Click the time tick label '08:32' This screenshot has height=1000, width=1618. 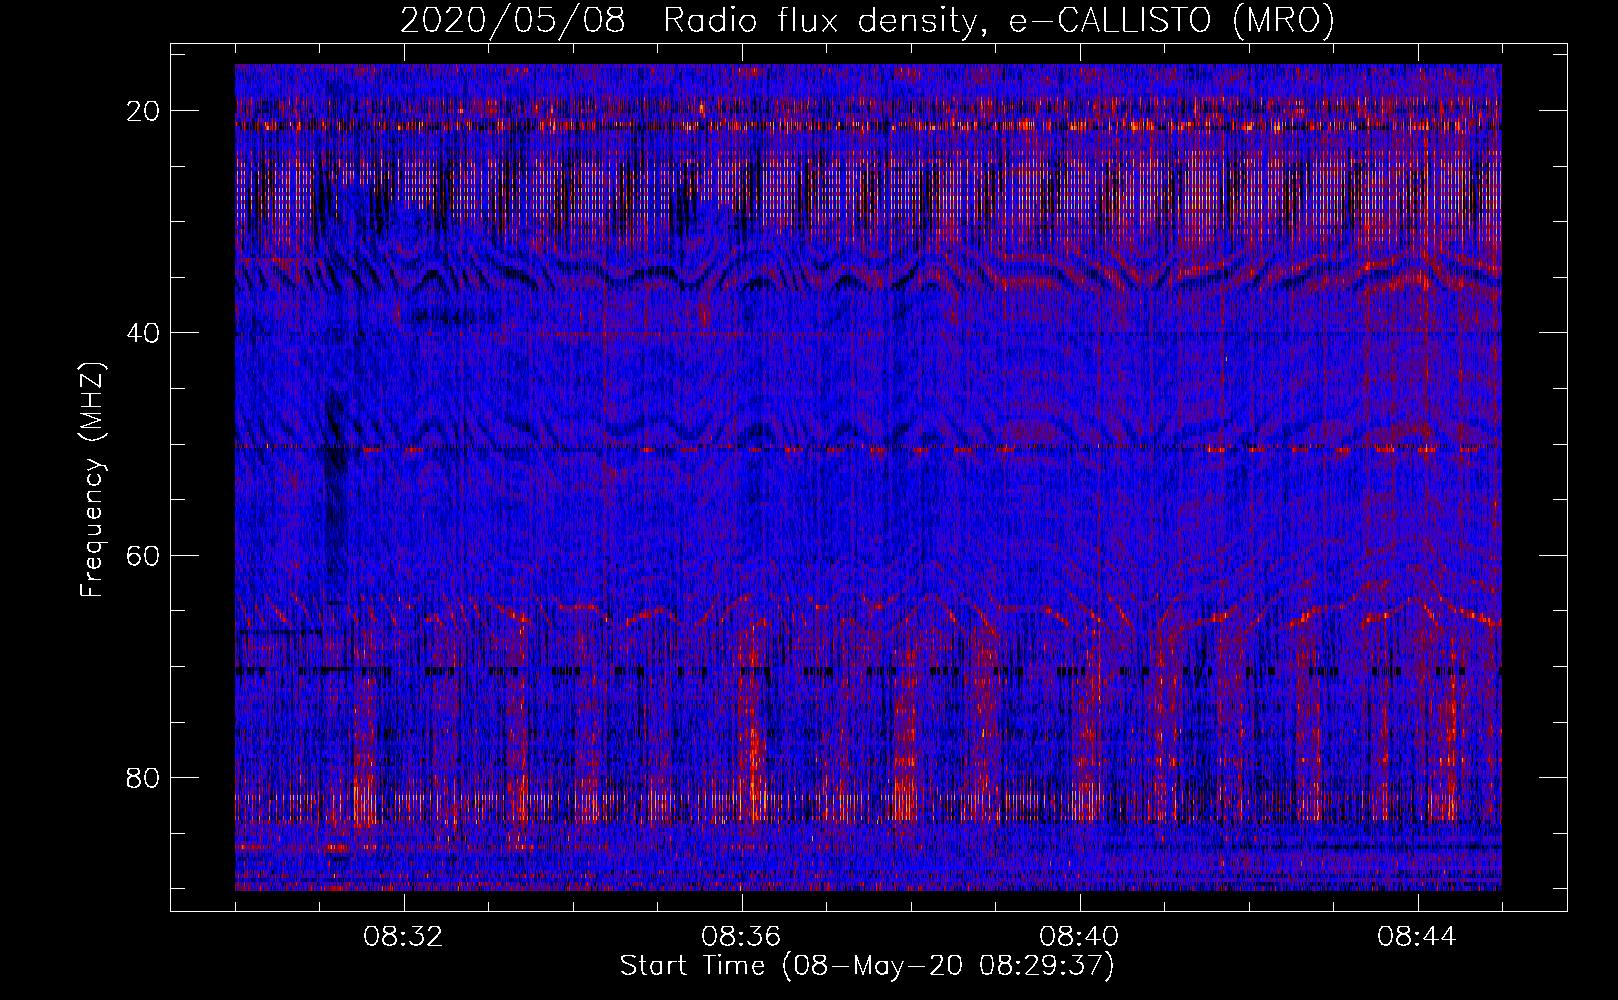coord(404,937)
